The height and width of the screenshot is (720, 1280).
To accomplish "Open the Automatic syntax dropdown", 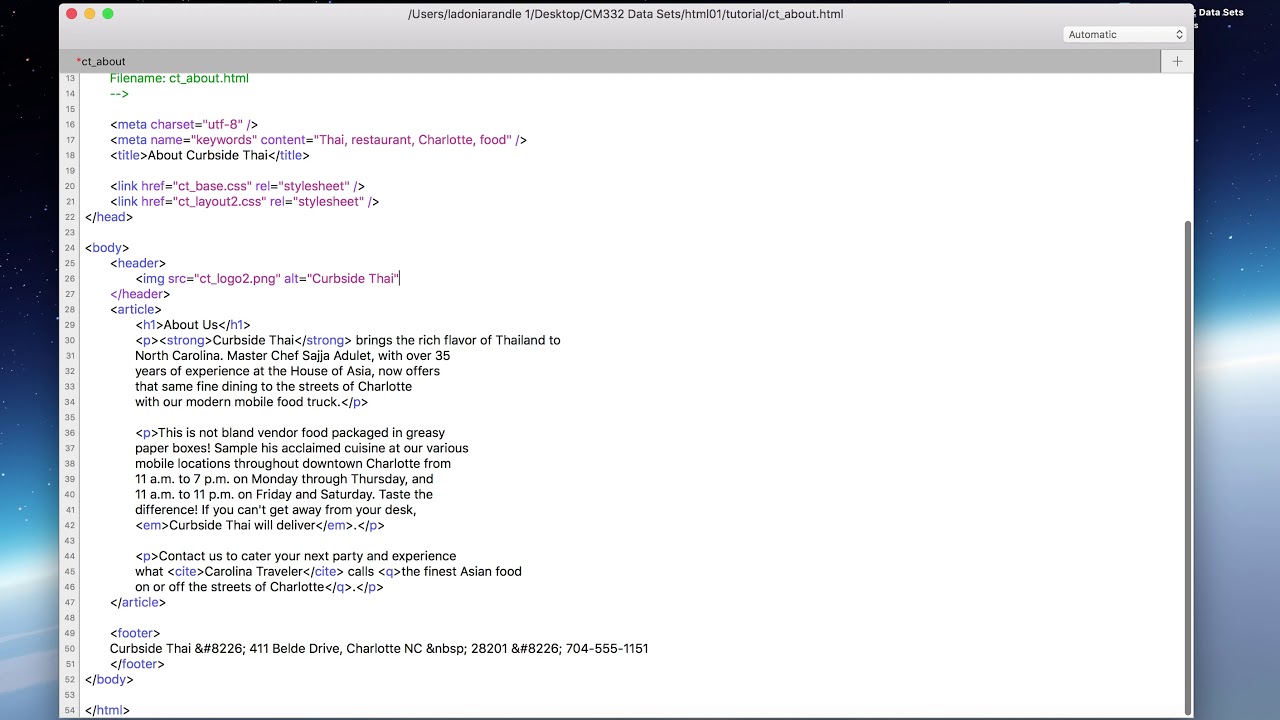I will [x=1125, y=34].
